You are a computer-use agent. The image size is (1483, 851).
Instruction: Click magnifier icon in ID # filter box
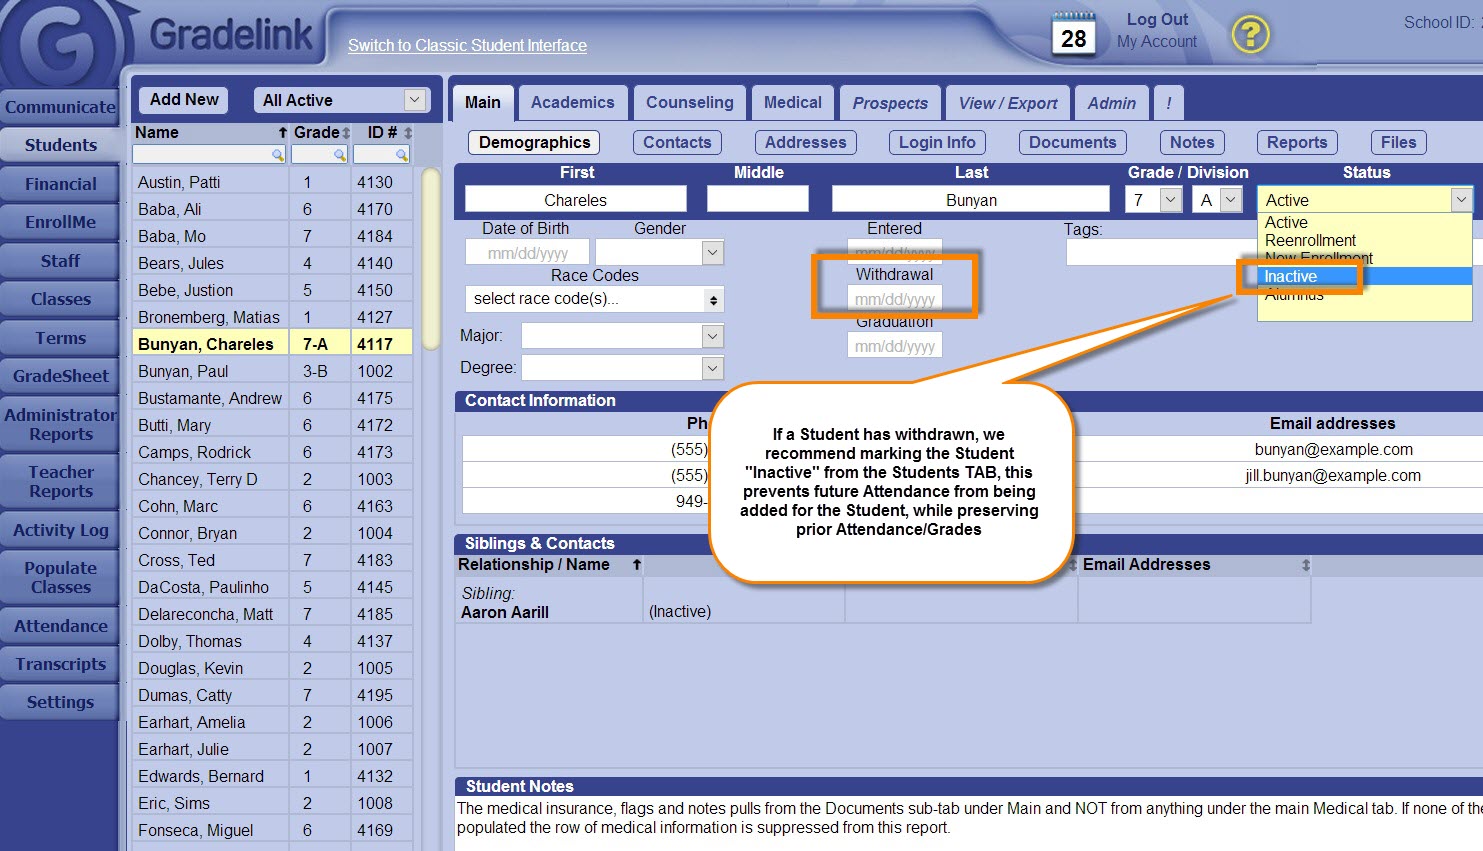401,155
